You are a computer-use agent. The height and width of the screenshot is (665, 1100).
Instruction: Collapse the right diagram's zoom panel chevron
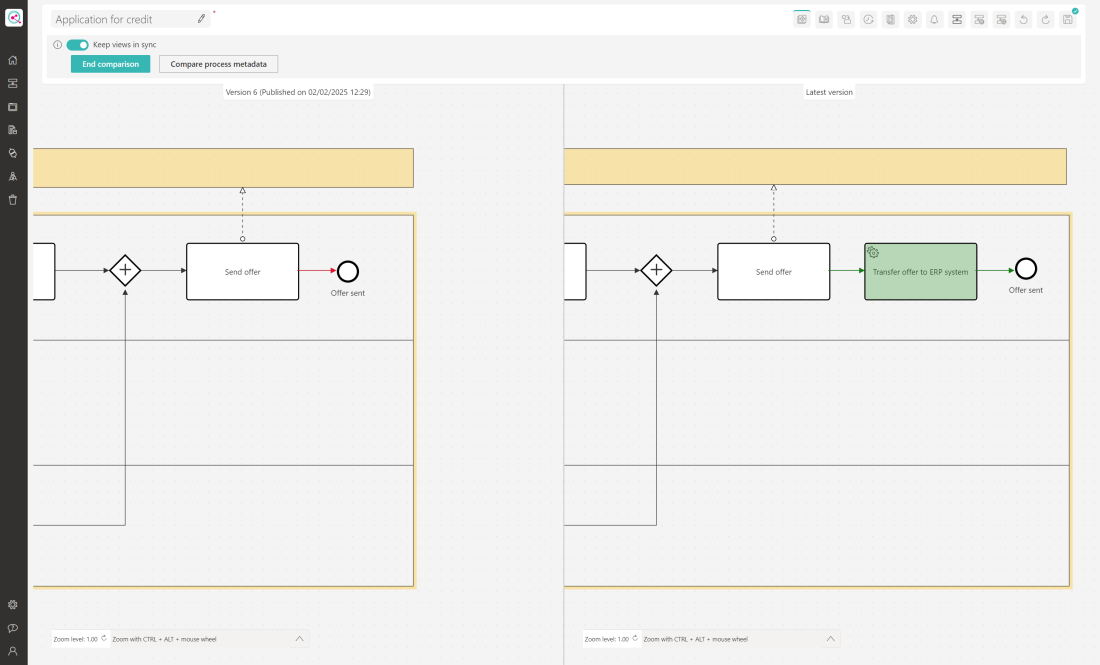pos(830,638)
